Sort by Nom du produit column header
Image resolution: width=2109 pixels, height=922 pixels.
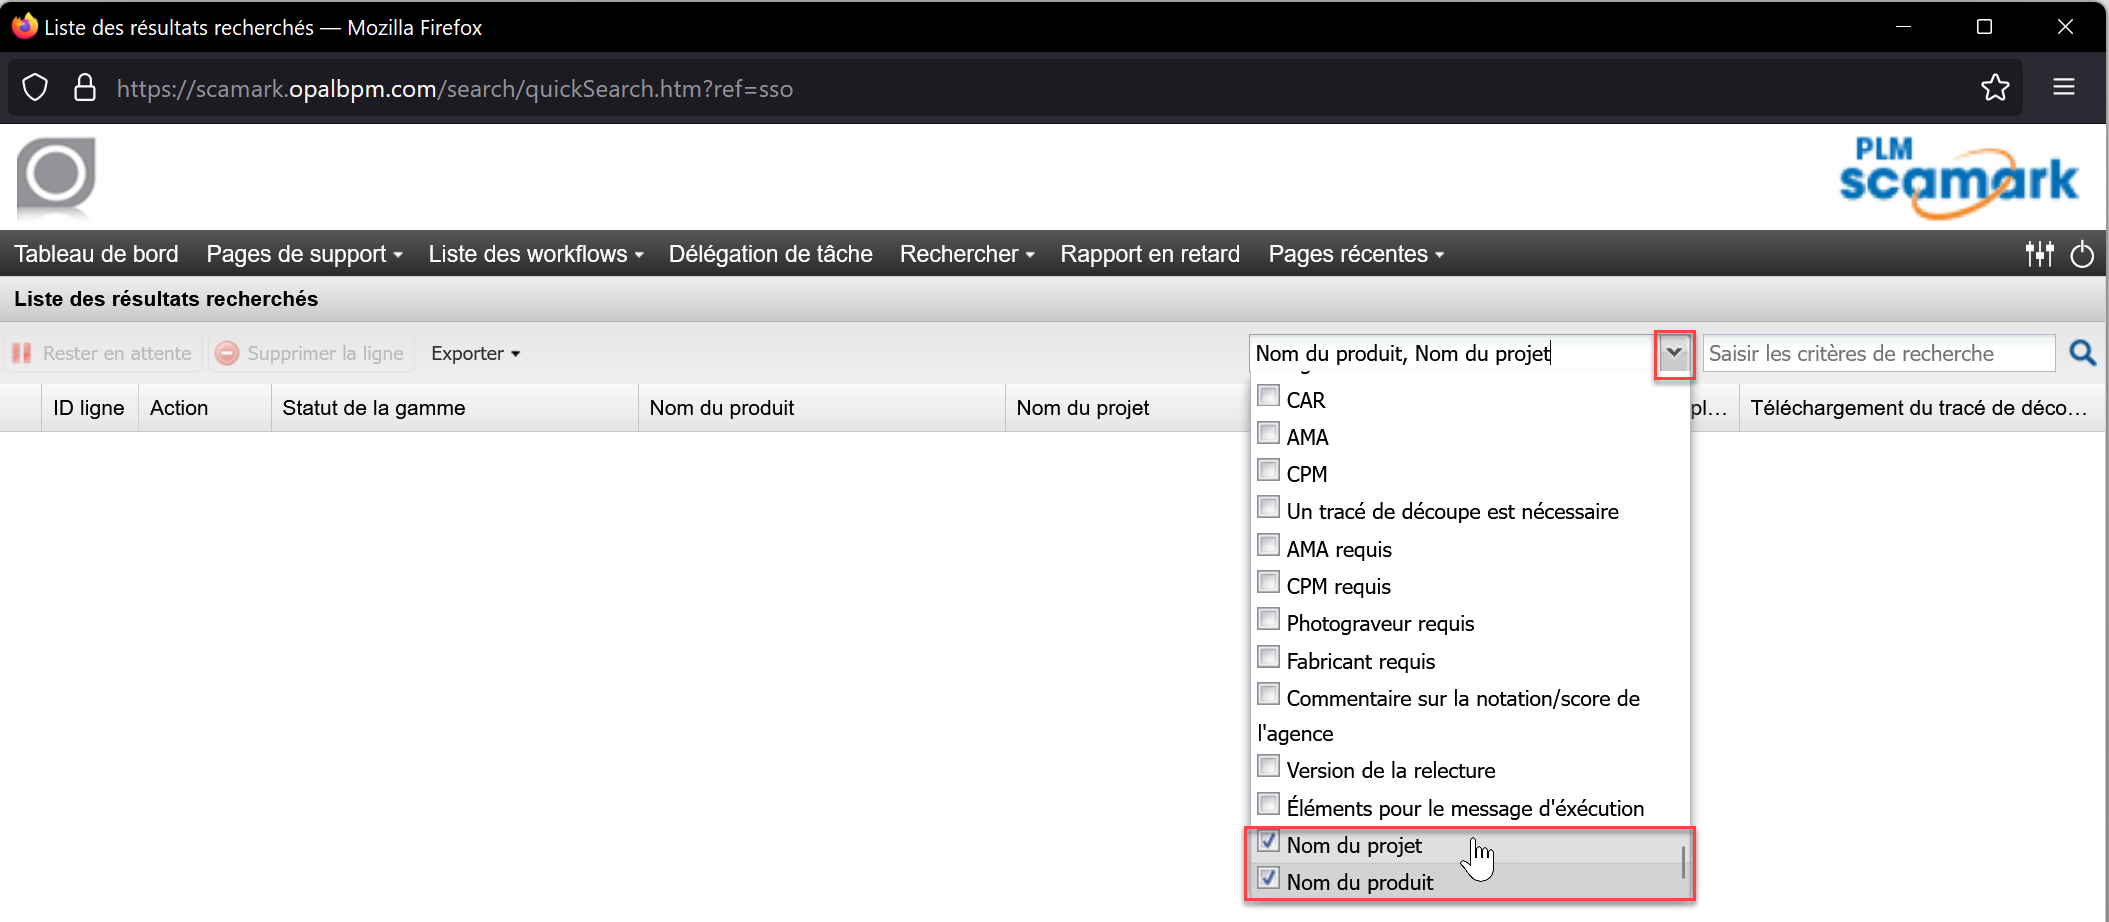tap(822, 408)
